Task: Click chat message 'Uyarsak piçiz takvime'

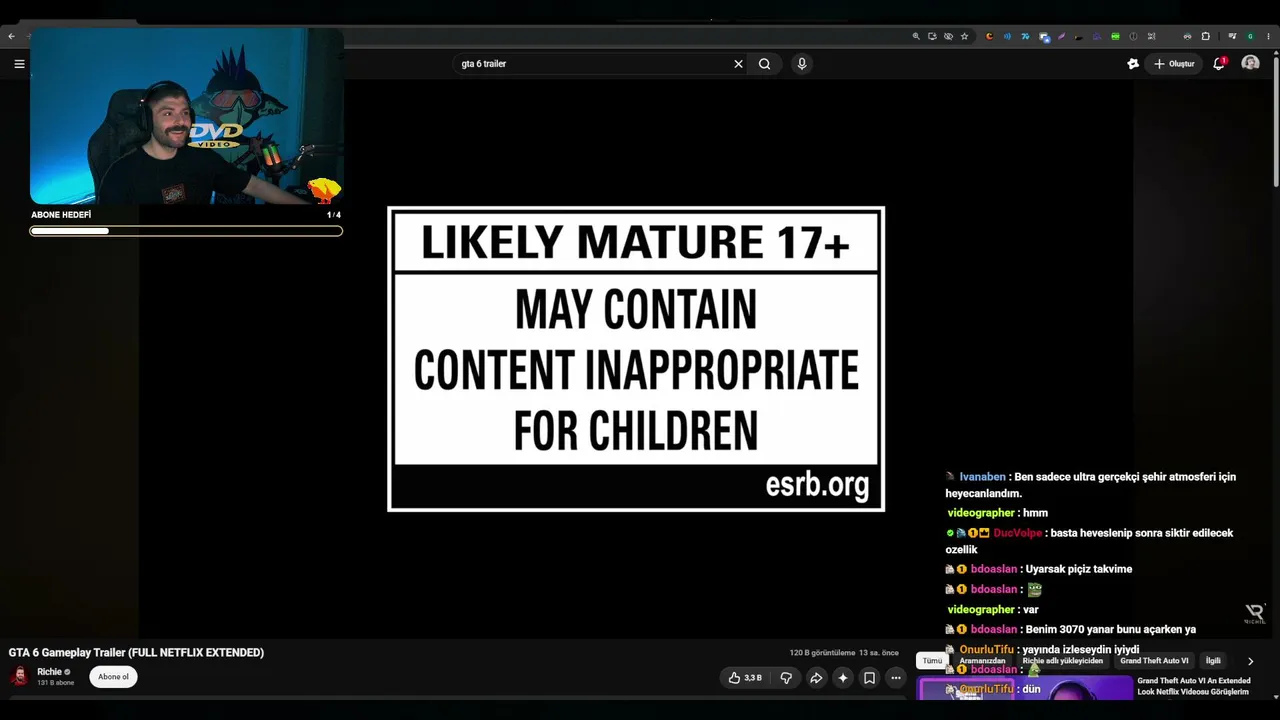Action: coord(1078,569)
